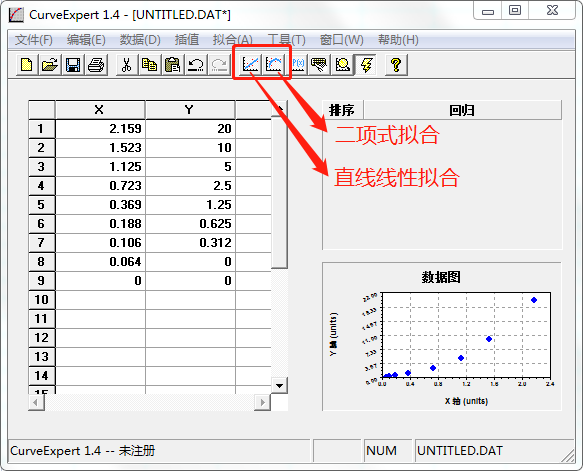Select X cell value 2.159
The height and width of the screenshot is (471, 583).
(x=100, y=129)
